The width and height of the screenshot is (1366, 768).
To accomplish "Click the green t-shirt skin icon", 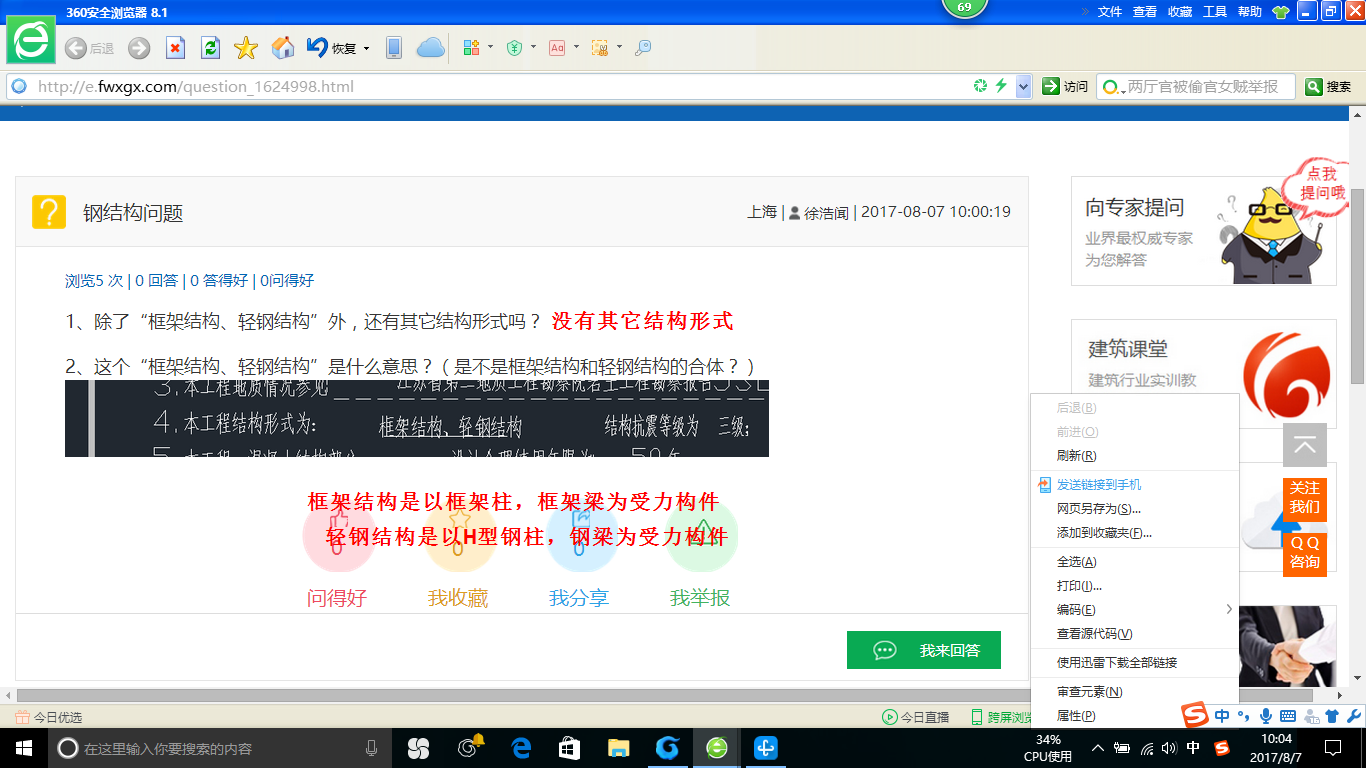I will pyautogui.click(x=1281, y=12).
